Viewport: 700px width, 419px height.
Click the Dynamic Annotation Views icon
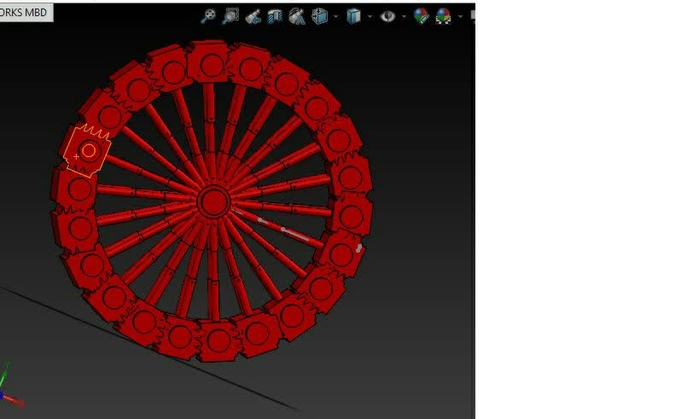click(298, 16)
